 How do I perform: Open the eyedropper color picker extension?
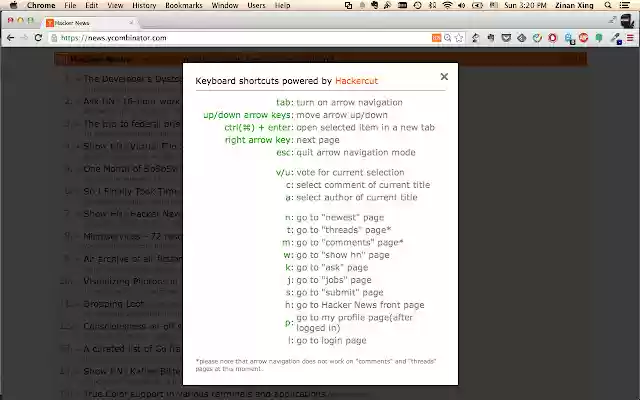click(x=616, y=38)
